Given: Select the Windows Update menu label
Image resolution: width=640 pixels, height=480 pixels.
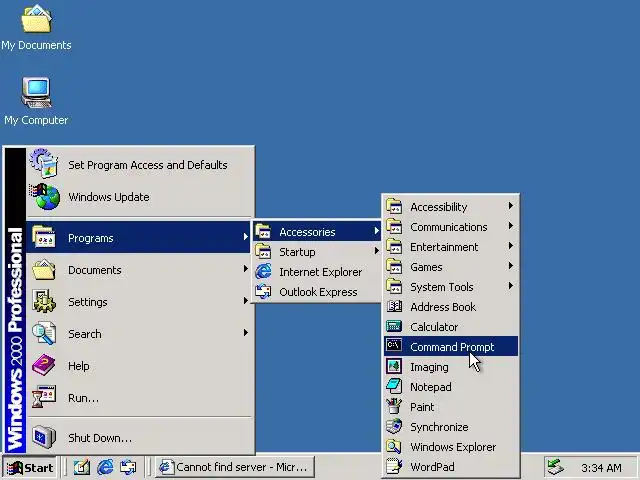Looking at the screenshot, I should coord(109,197).
